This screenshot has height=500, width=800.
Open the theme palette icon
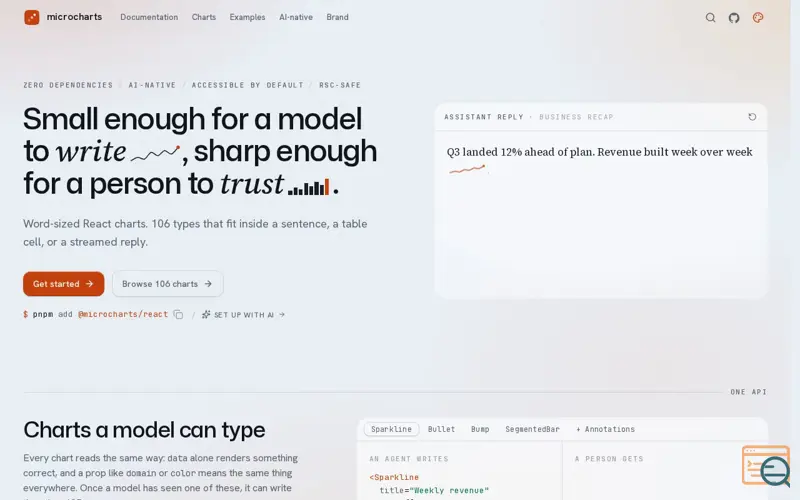[x=758, y=18]
